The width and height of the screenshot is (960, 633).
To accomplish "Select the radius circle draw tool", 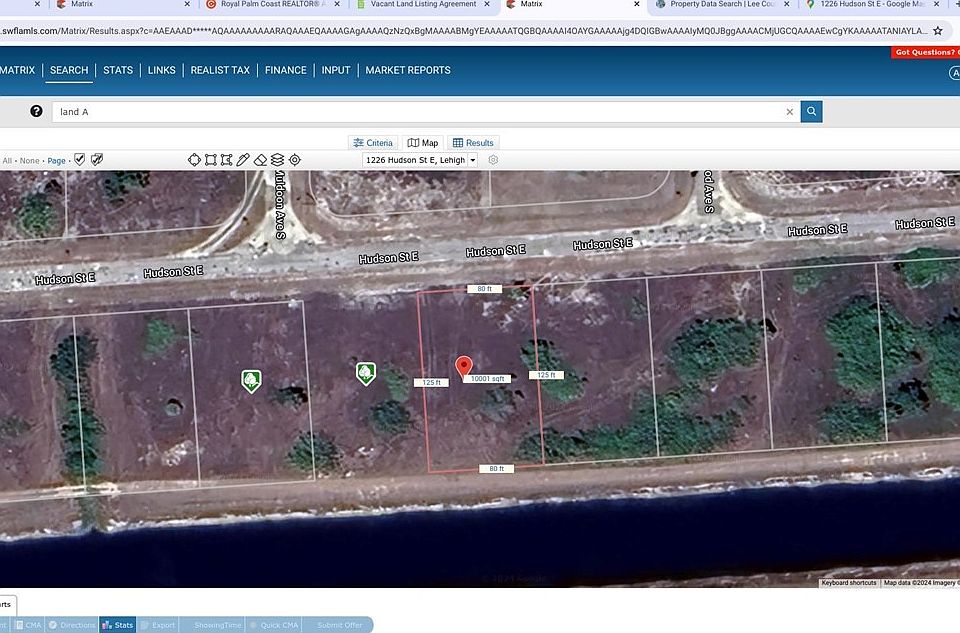I will pos(194,160).
